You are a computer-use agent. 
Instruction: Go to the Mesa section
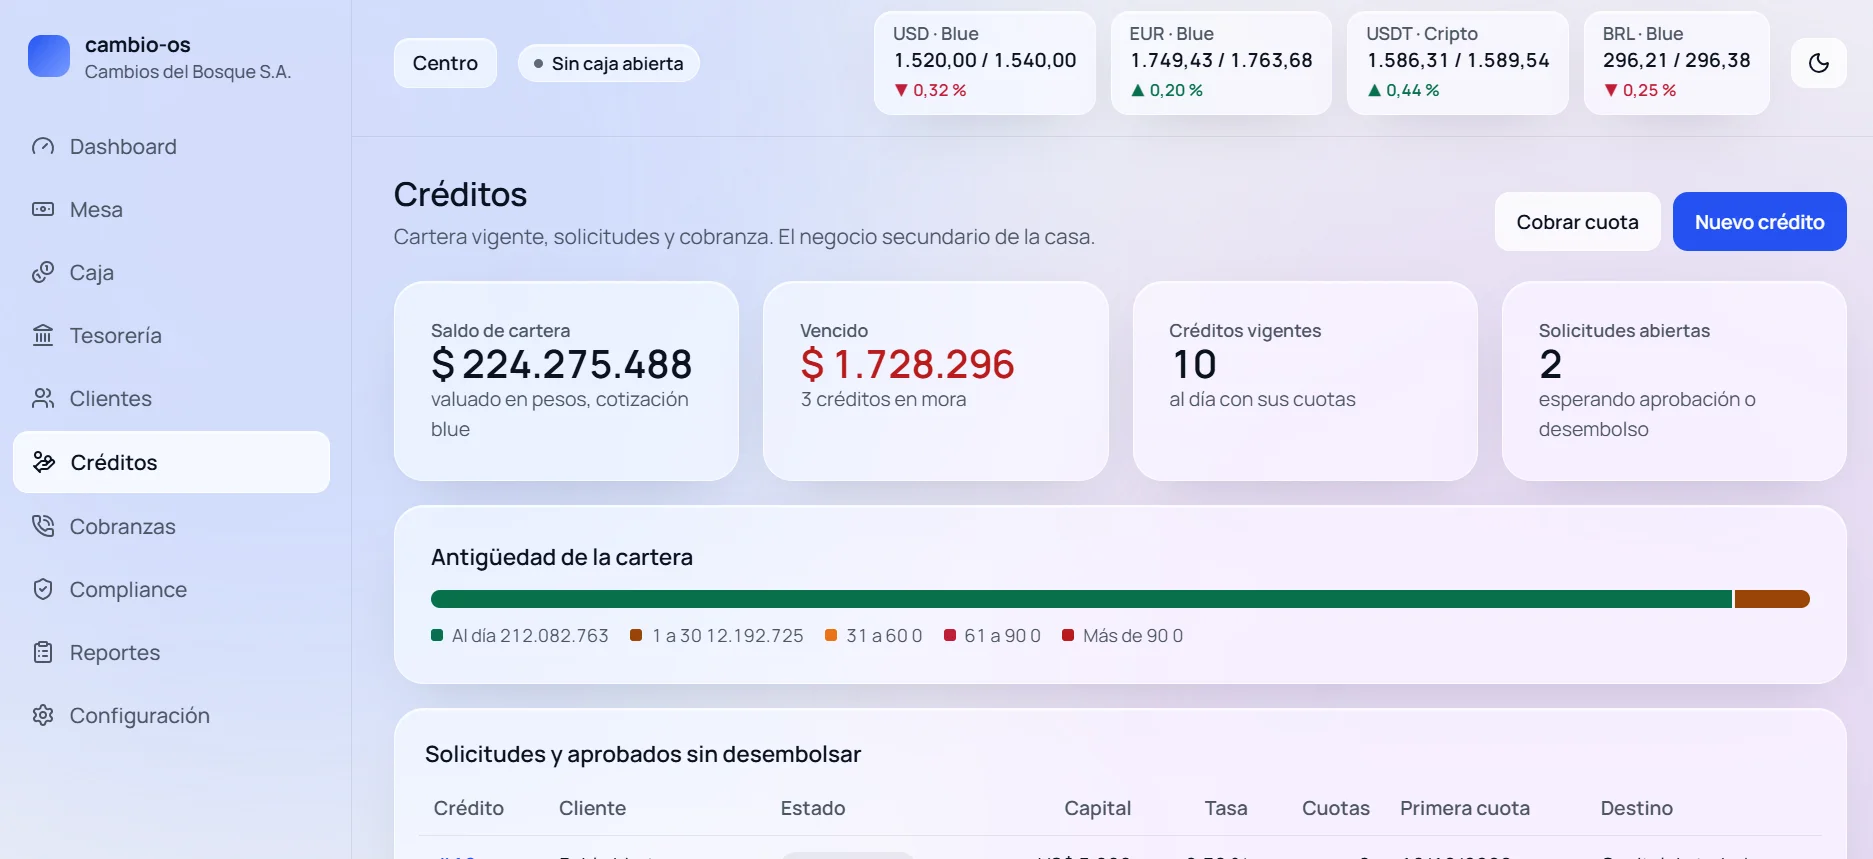pos(171,210)
